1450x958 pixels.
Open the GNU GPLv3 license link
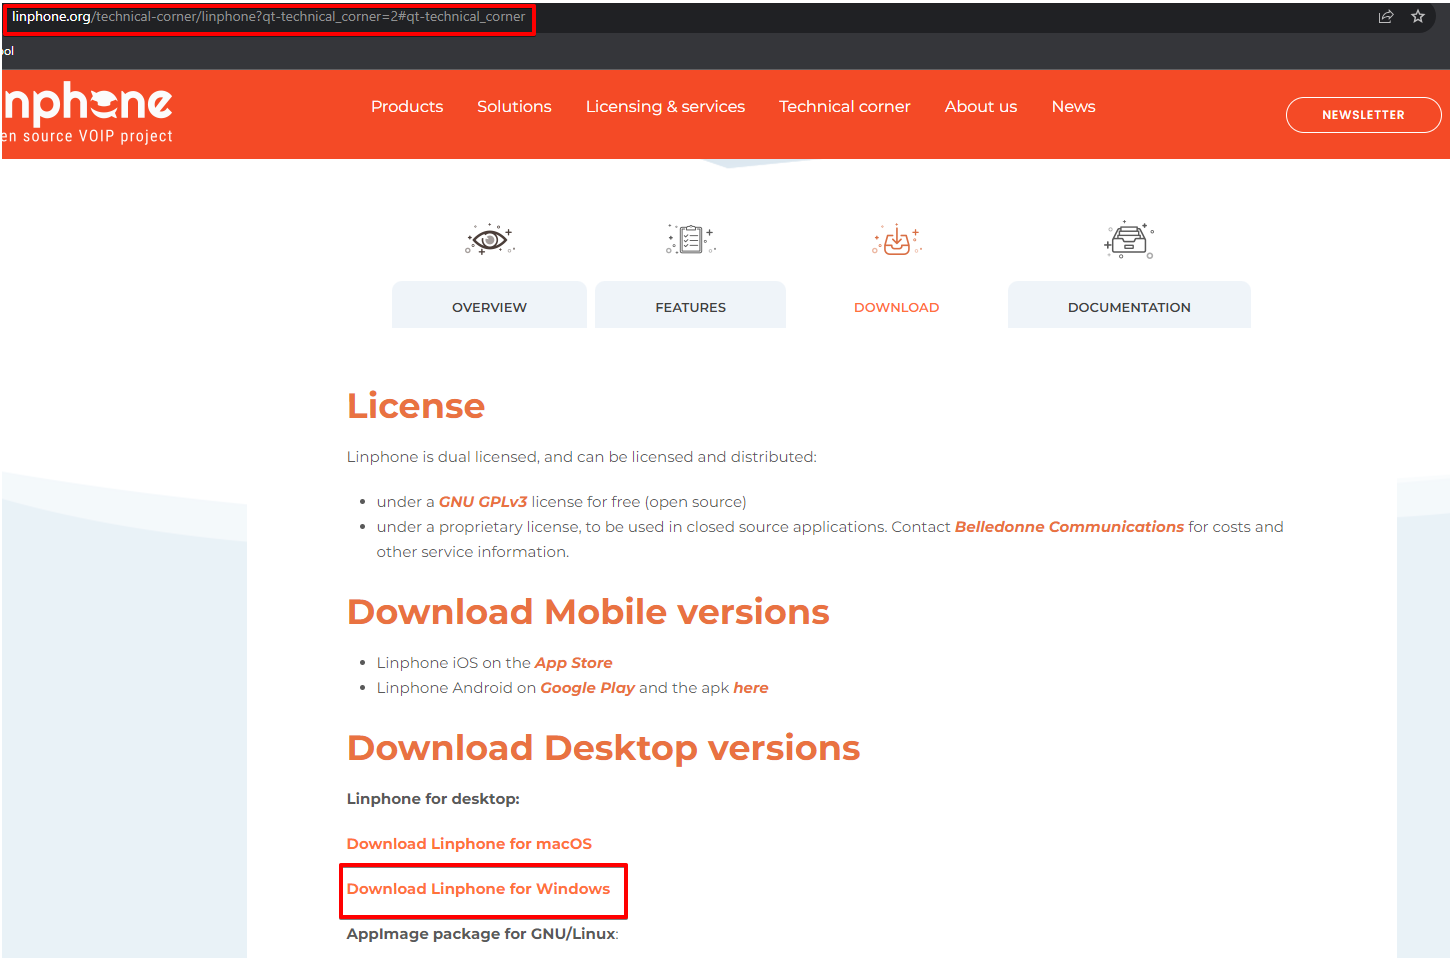pos(482,502)
